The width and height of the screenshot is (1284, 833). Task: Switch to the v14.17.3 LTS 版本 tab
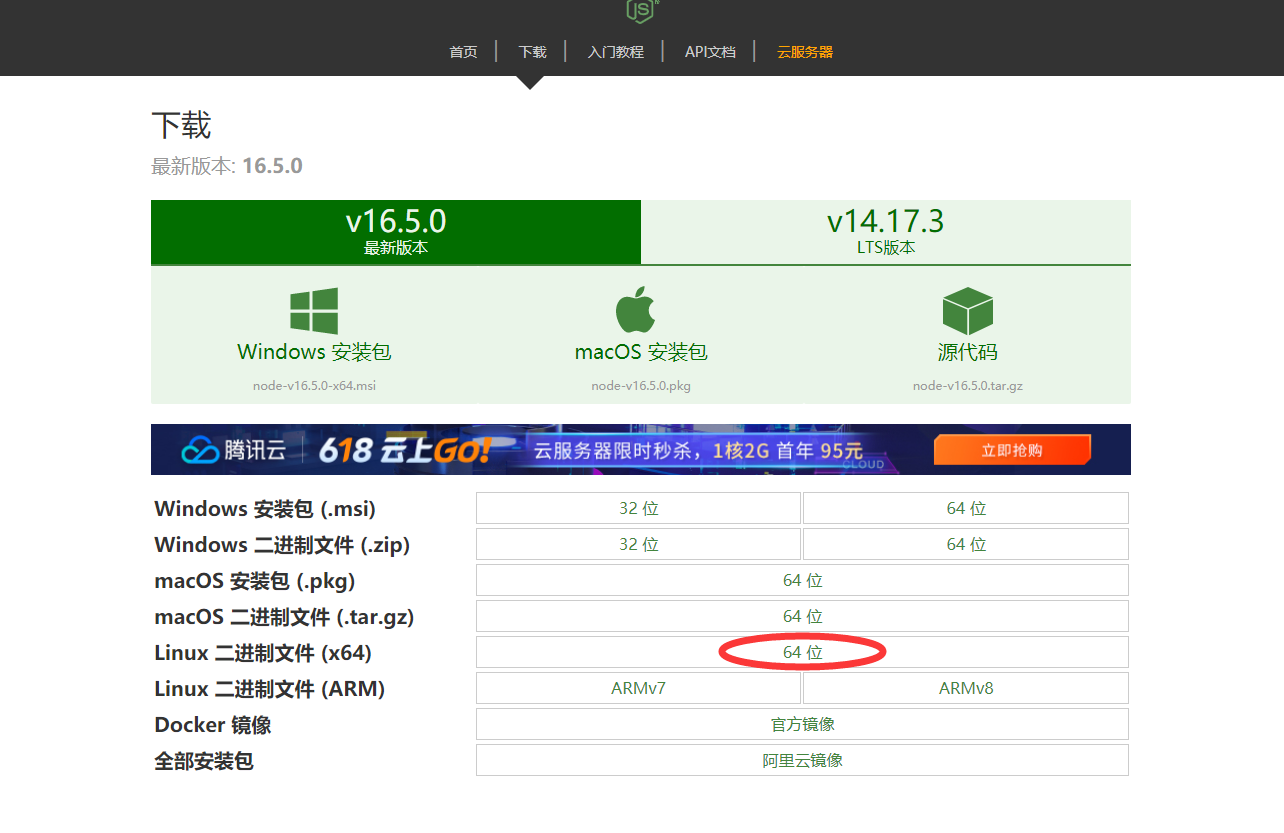885,232
